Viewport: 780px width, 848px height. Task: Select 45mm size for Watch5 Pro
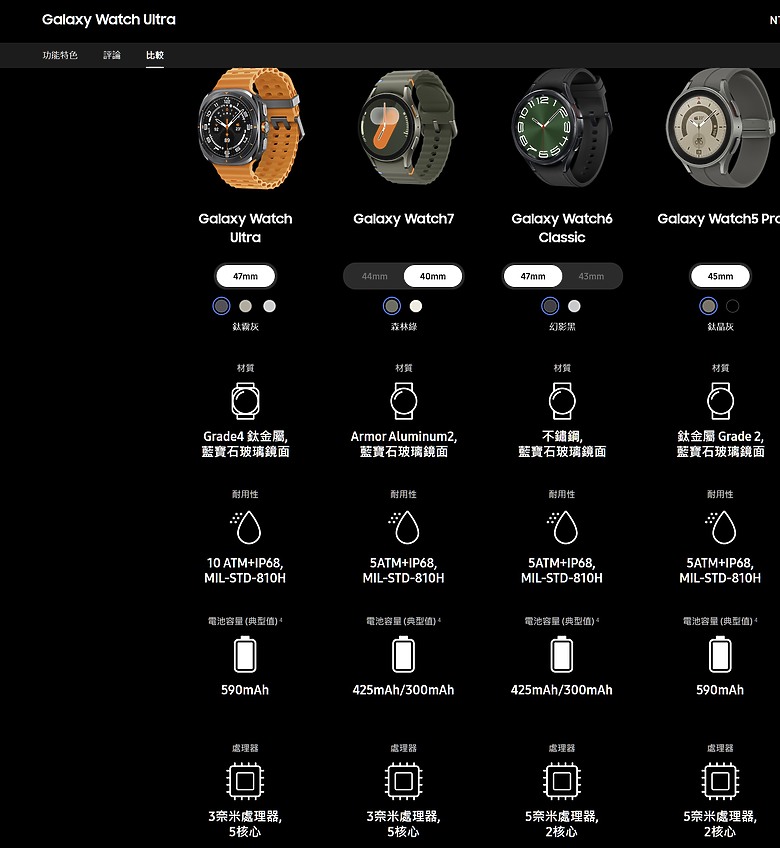720,276
